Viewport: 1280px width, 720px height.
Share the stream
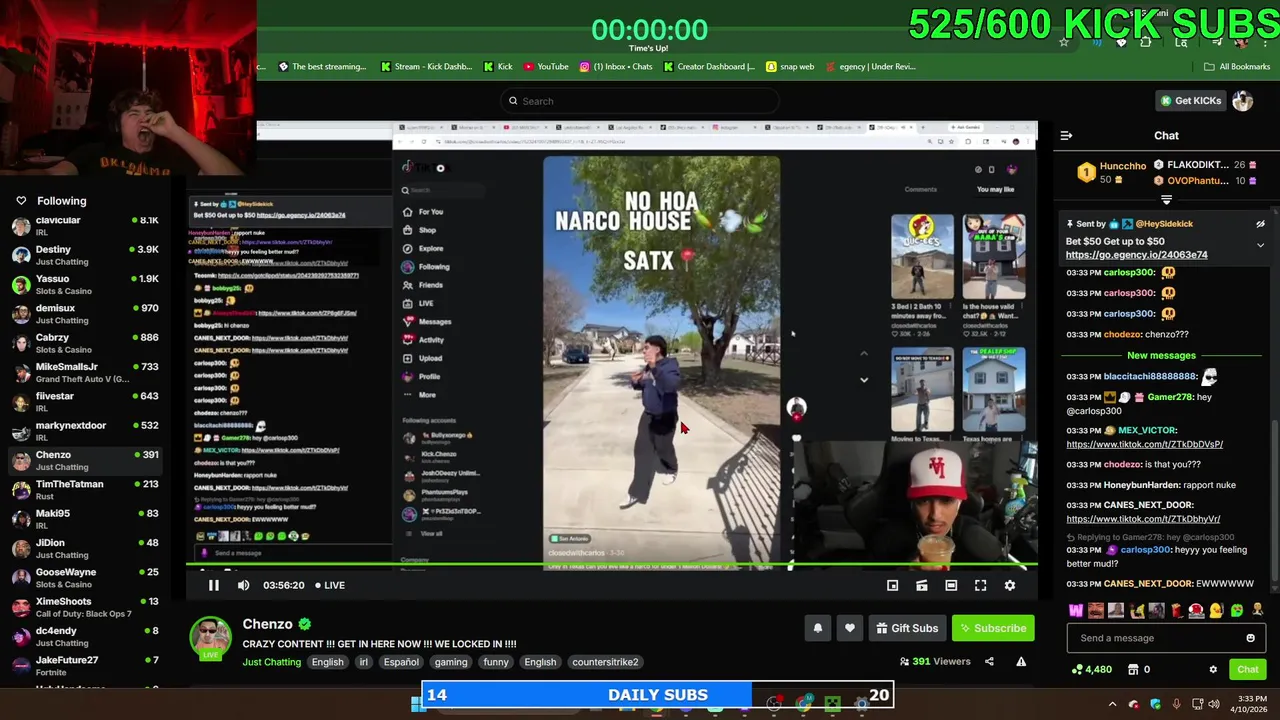989,661
